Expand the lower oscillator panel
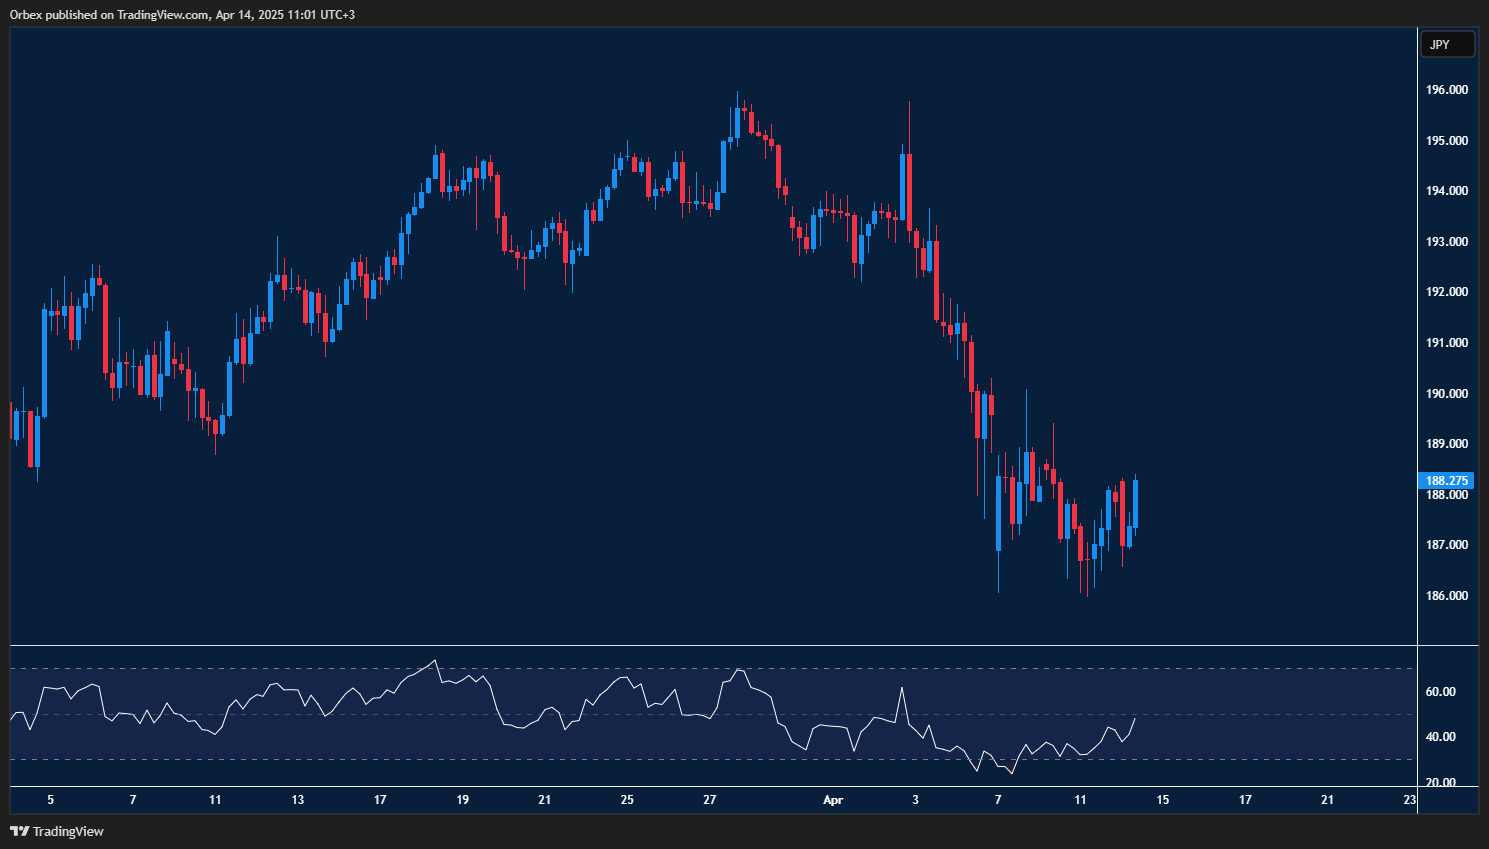The image size is (1489, 849). [700, 645]
